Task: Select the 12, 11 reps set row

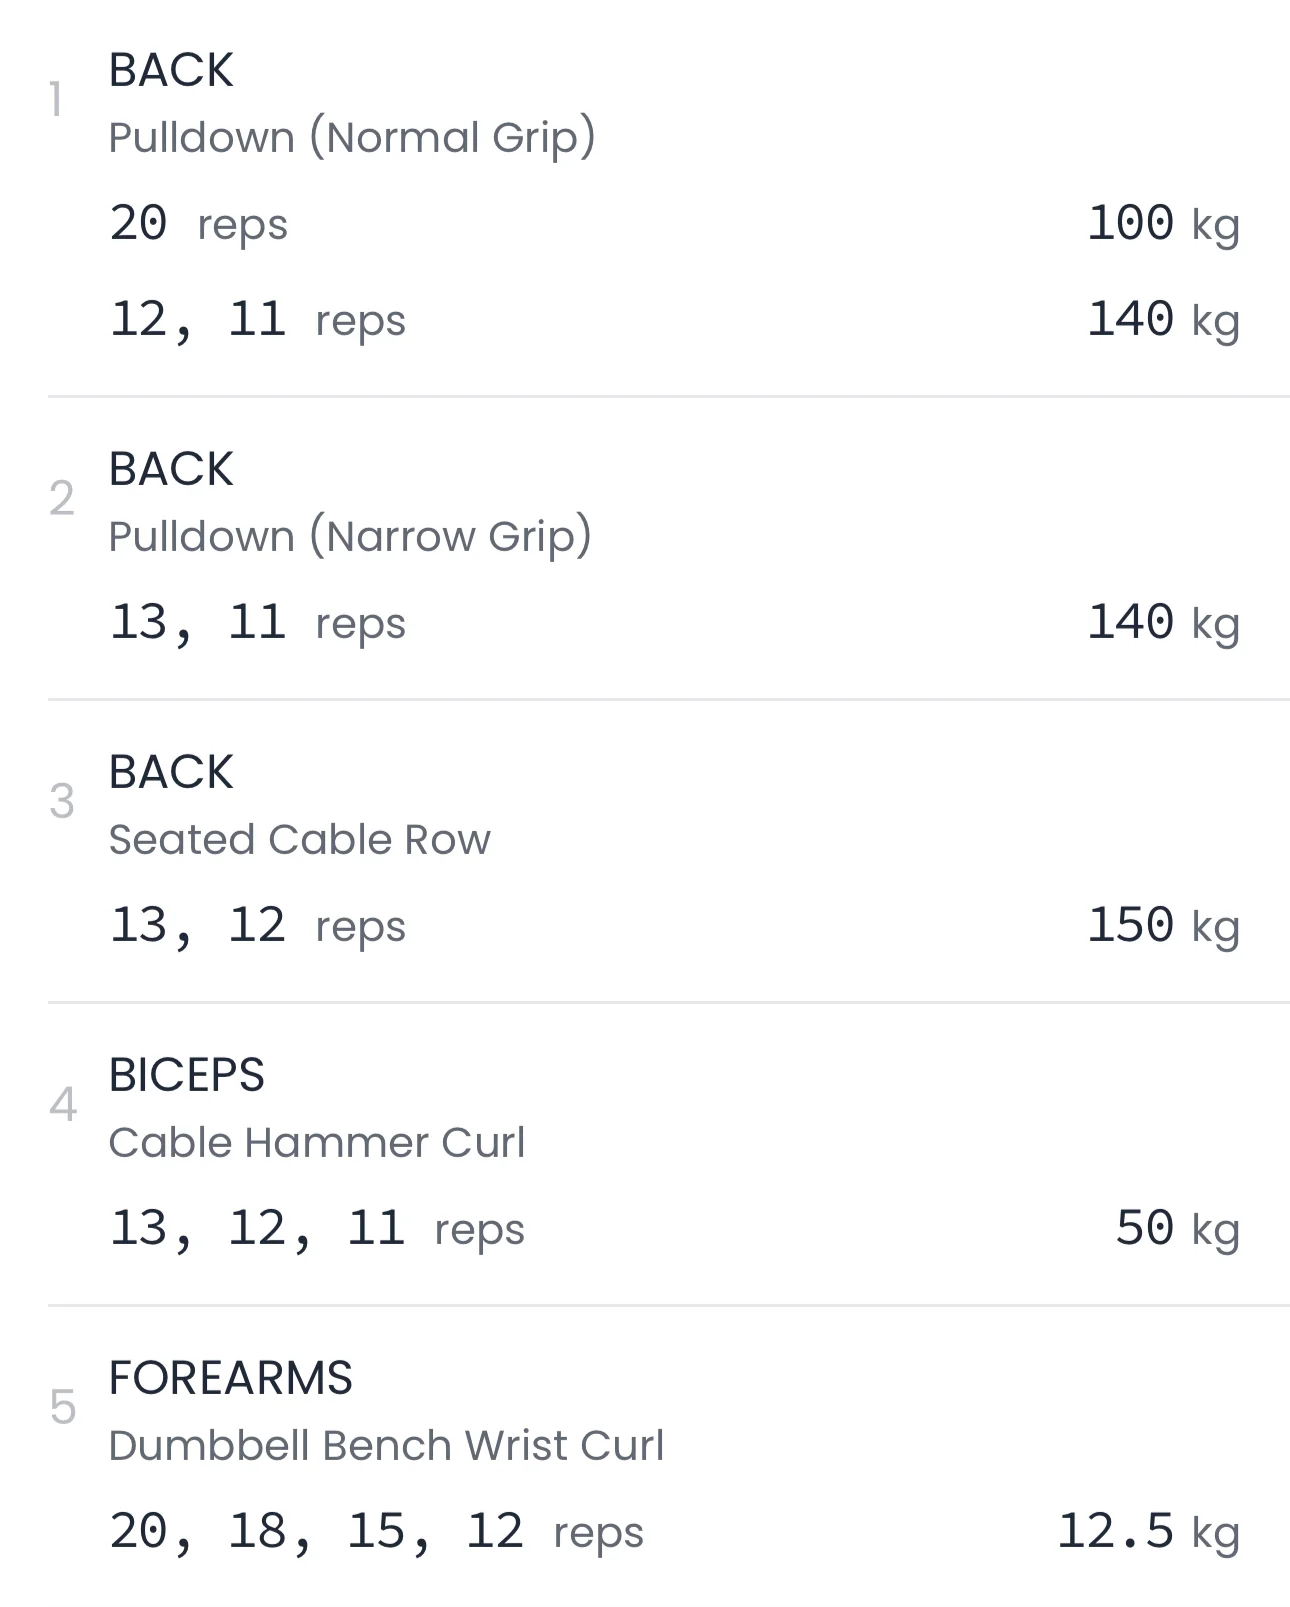Action: point(257,320)
